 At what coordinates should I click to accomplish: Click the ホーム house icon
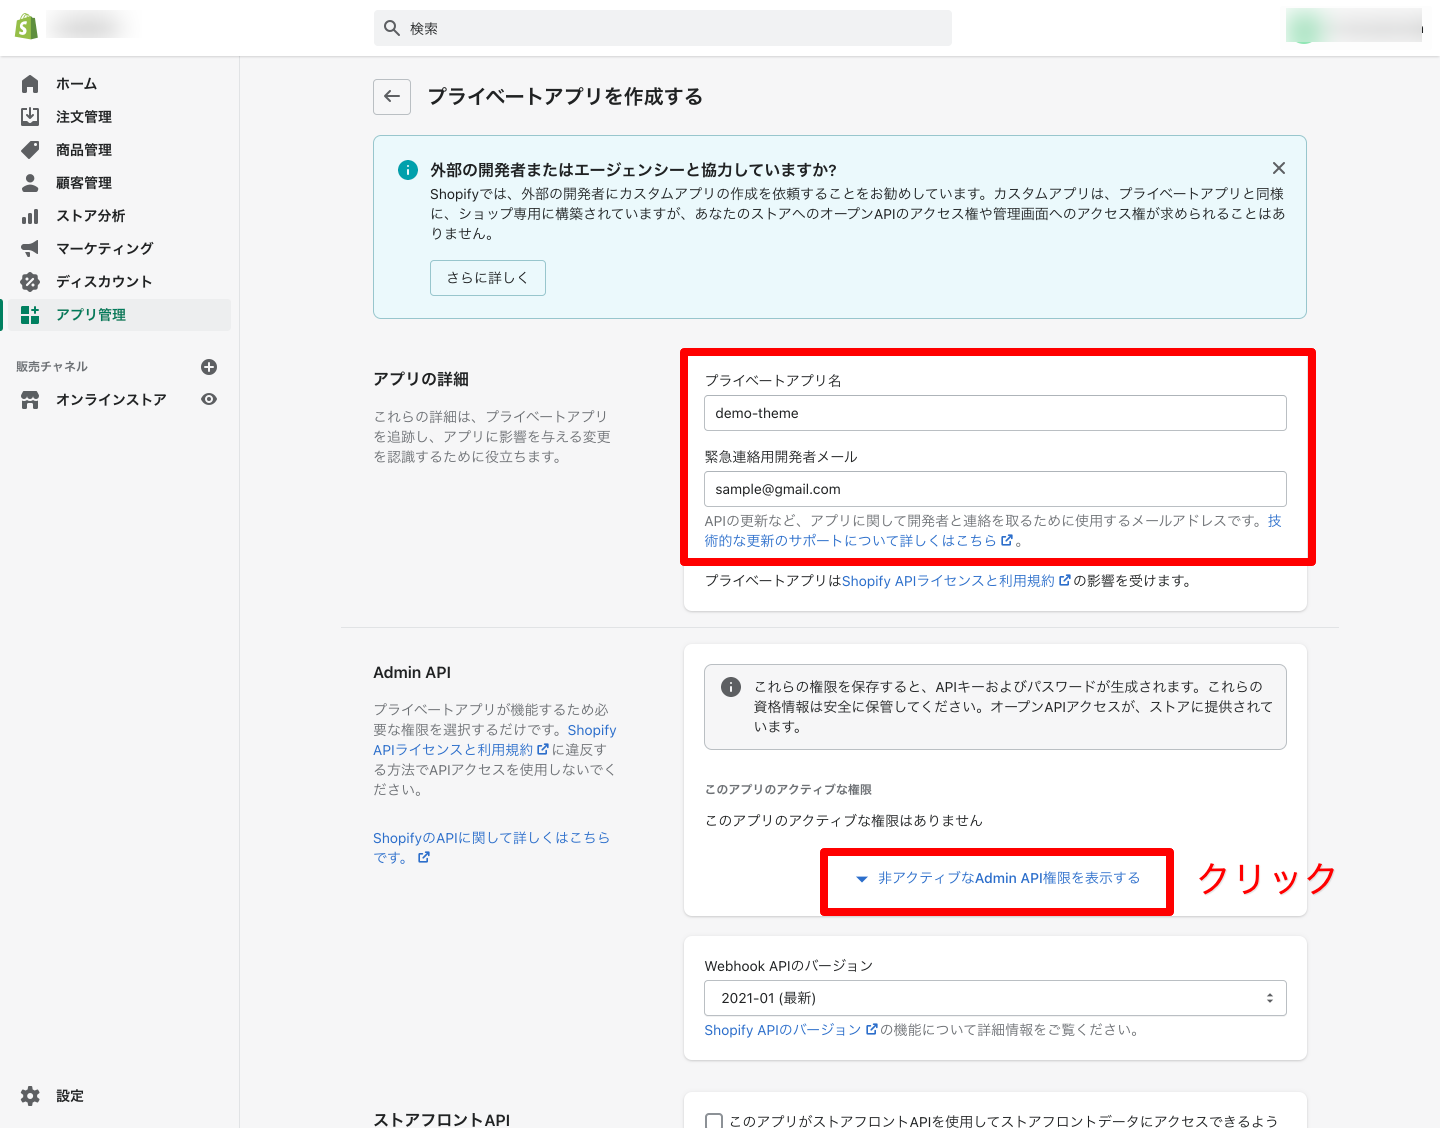30,84
